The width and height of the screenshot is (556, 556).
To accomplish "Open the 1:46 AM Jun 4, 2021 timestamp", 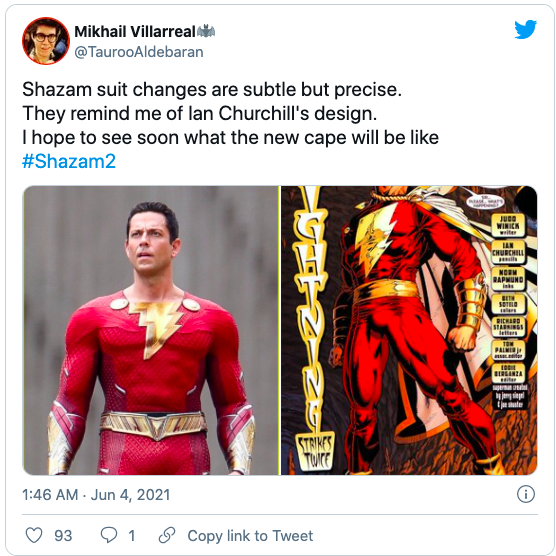I will [96, 495].
